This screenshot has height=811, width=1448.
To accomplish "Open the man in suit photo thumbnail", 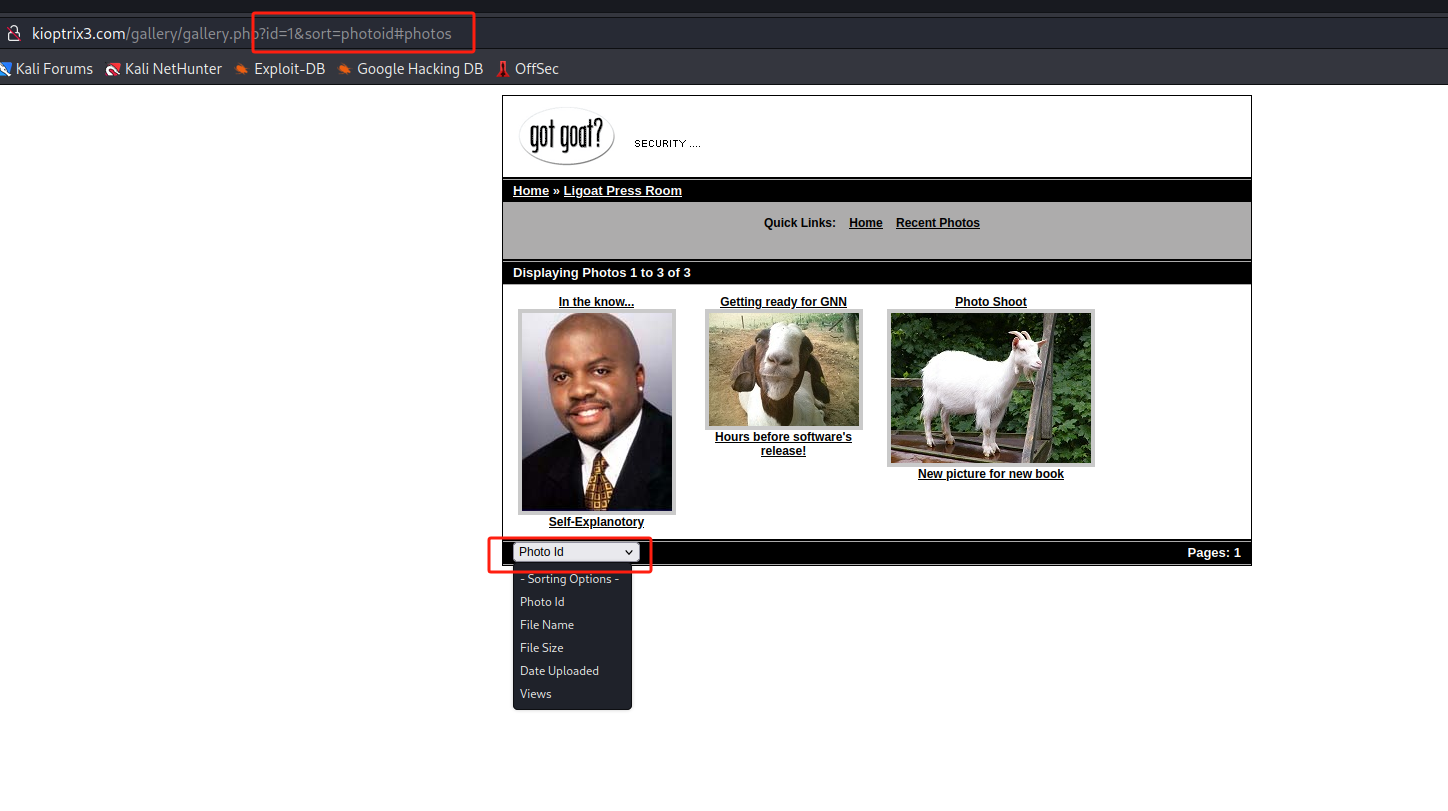I will point(597,412).
